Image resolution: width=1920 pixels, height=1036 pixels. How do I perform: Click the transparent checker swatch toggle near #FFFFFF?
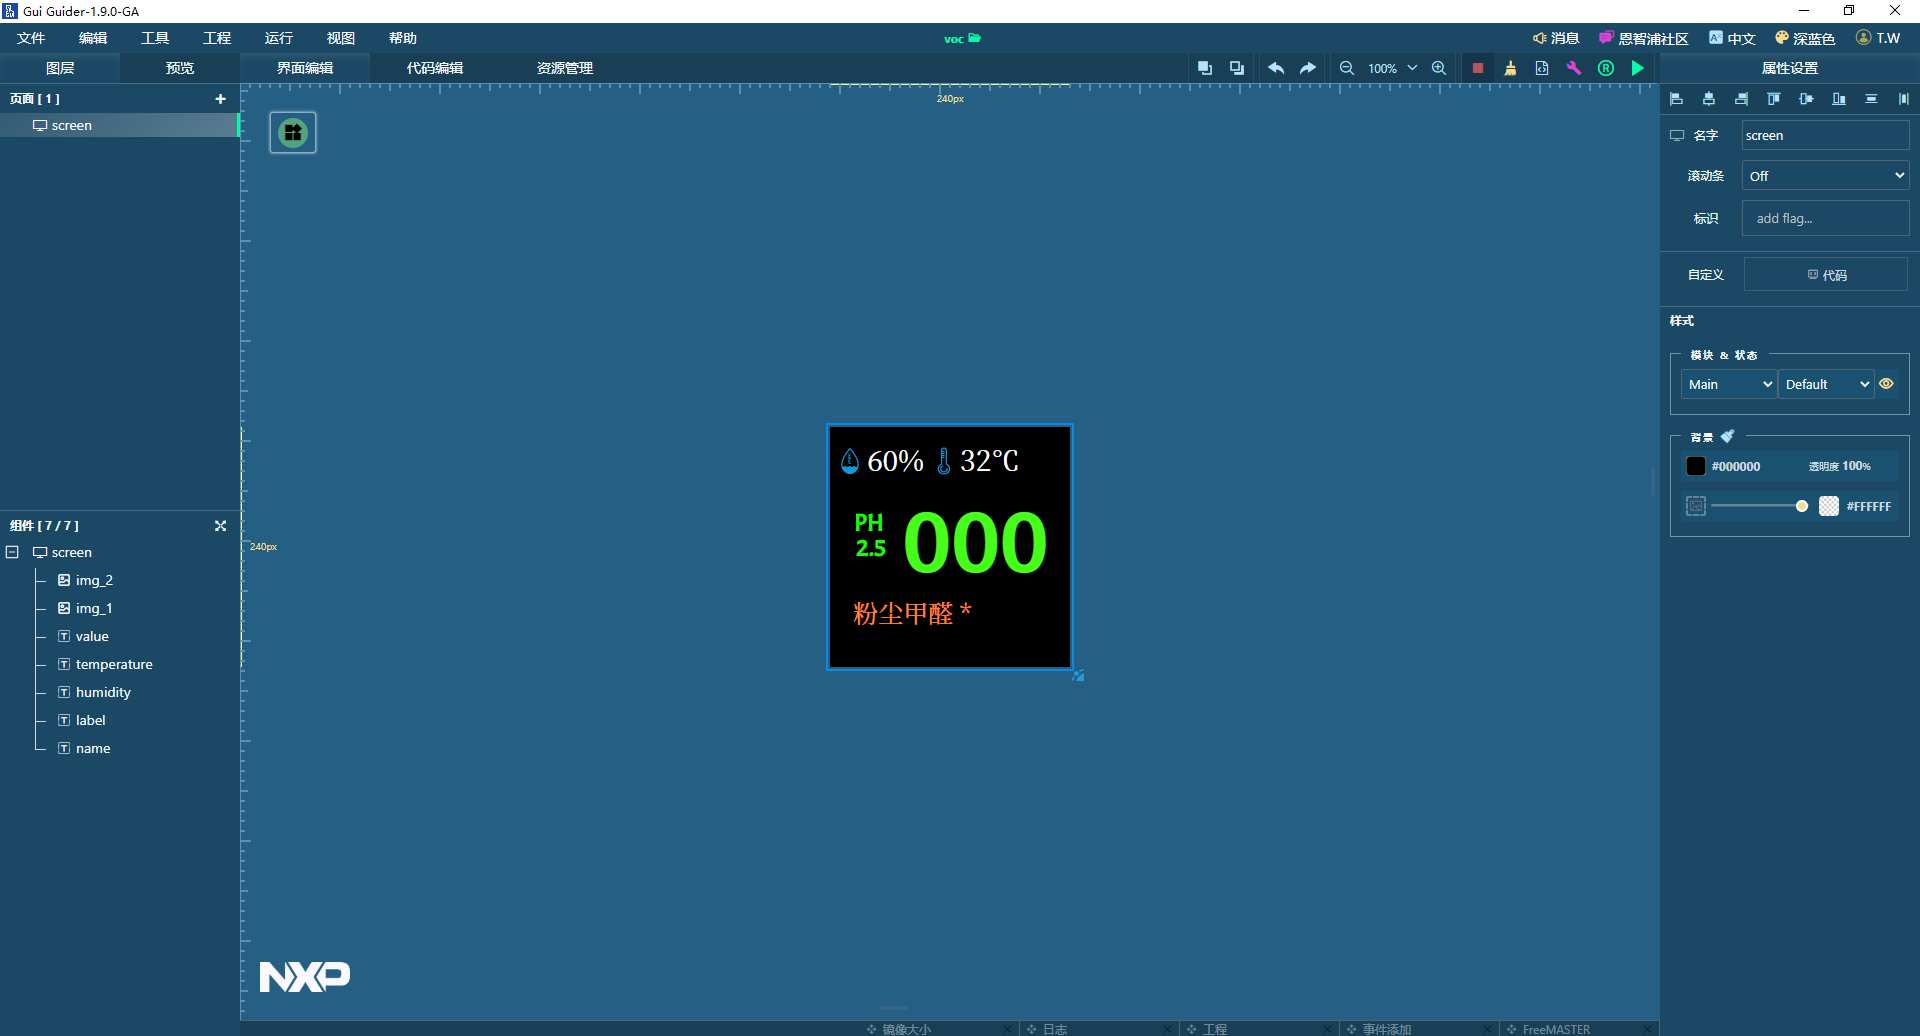[x=1829, y=506]
